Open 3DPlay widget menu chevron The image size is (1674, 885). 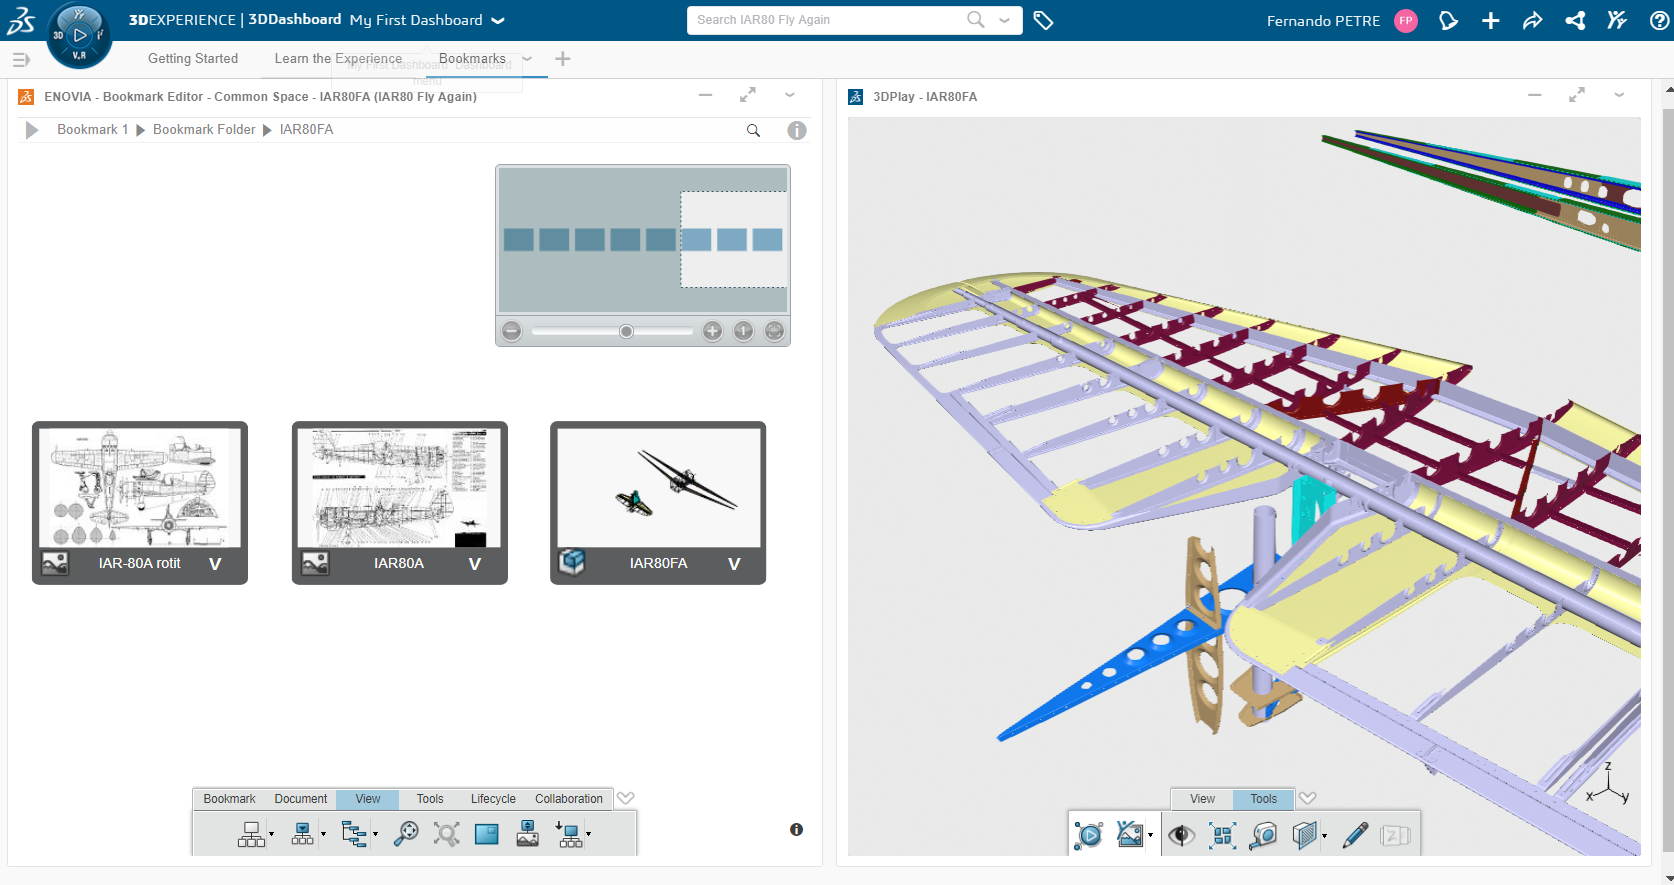coord(1619,96)
